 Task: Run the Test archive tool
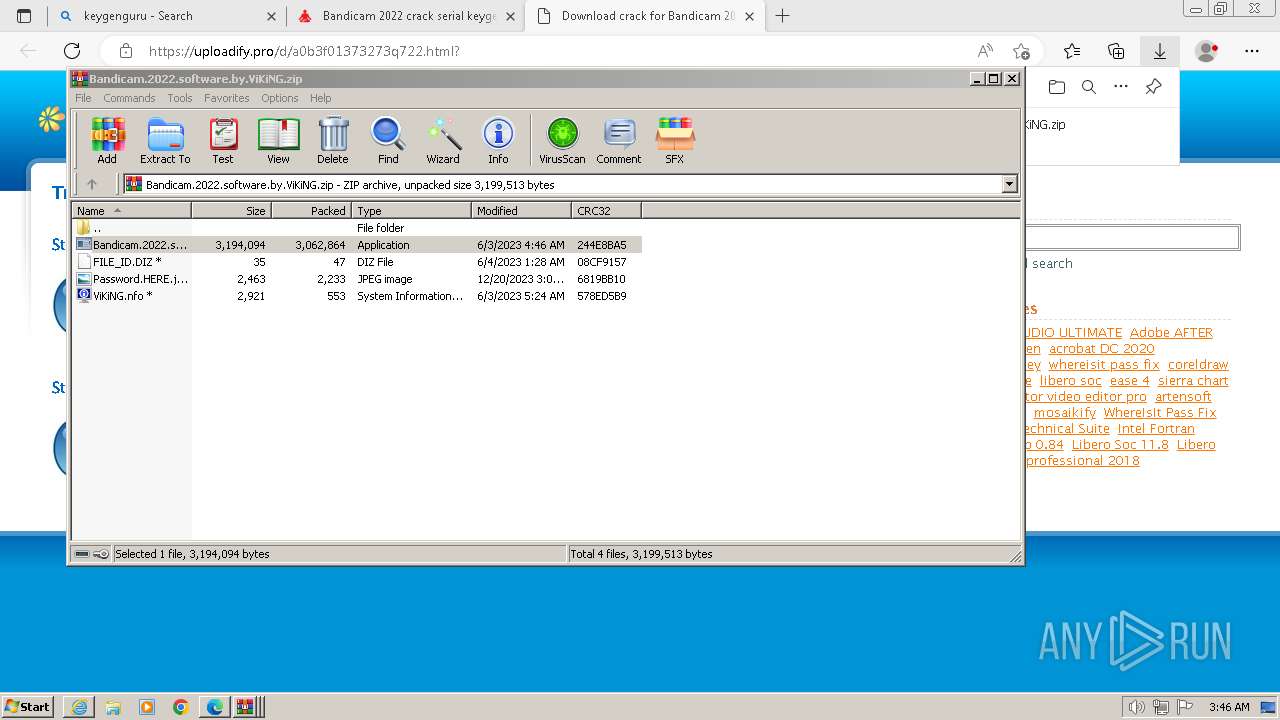pos(223,140)
